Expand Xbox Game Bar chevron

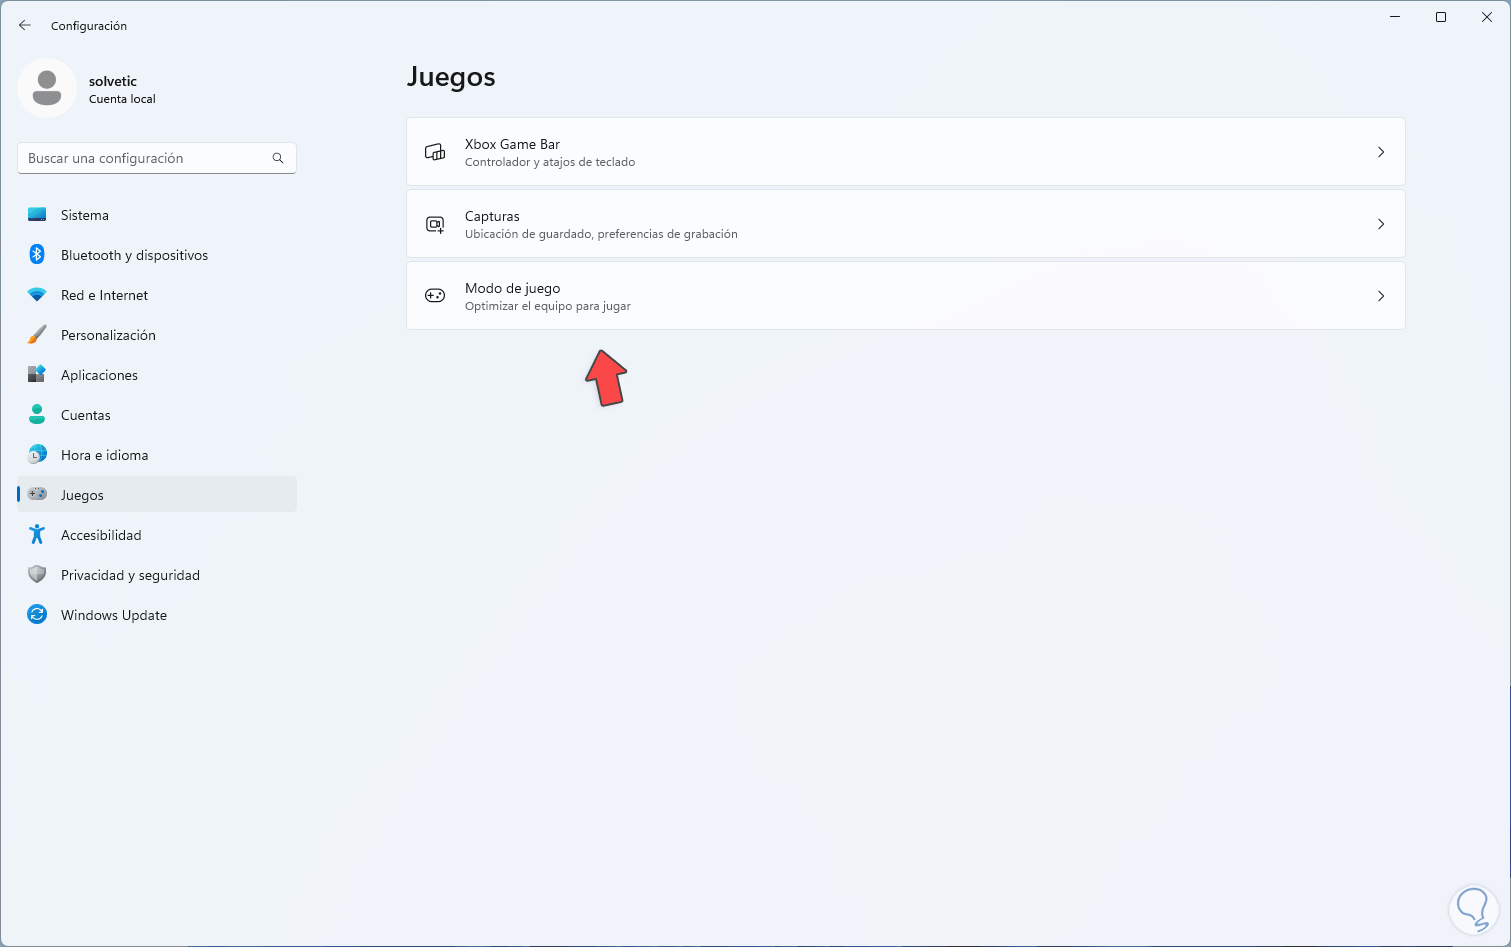point(1381,152)
